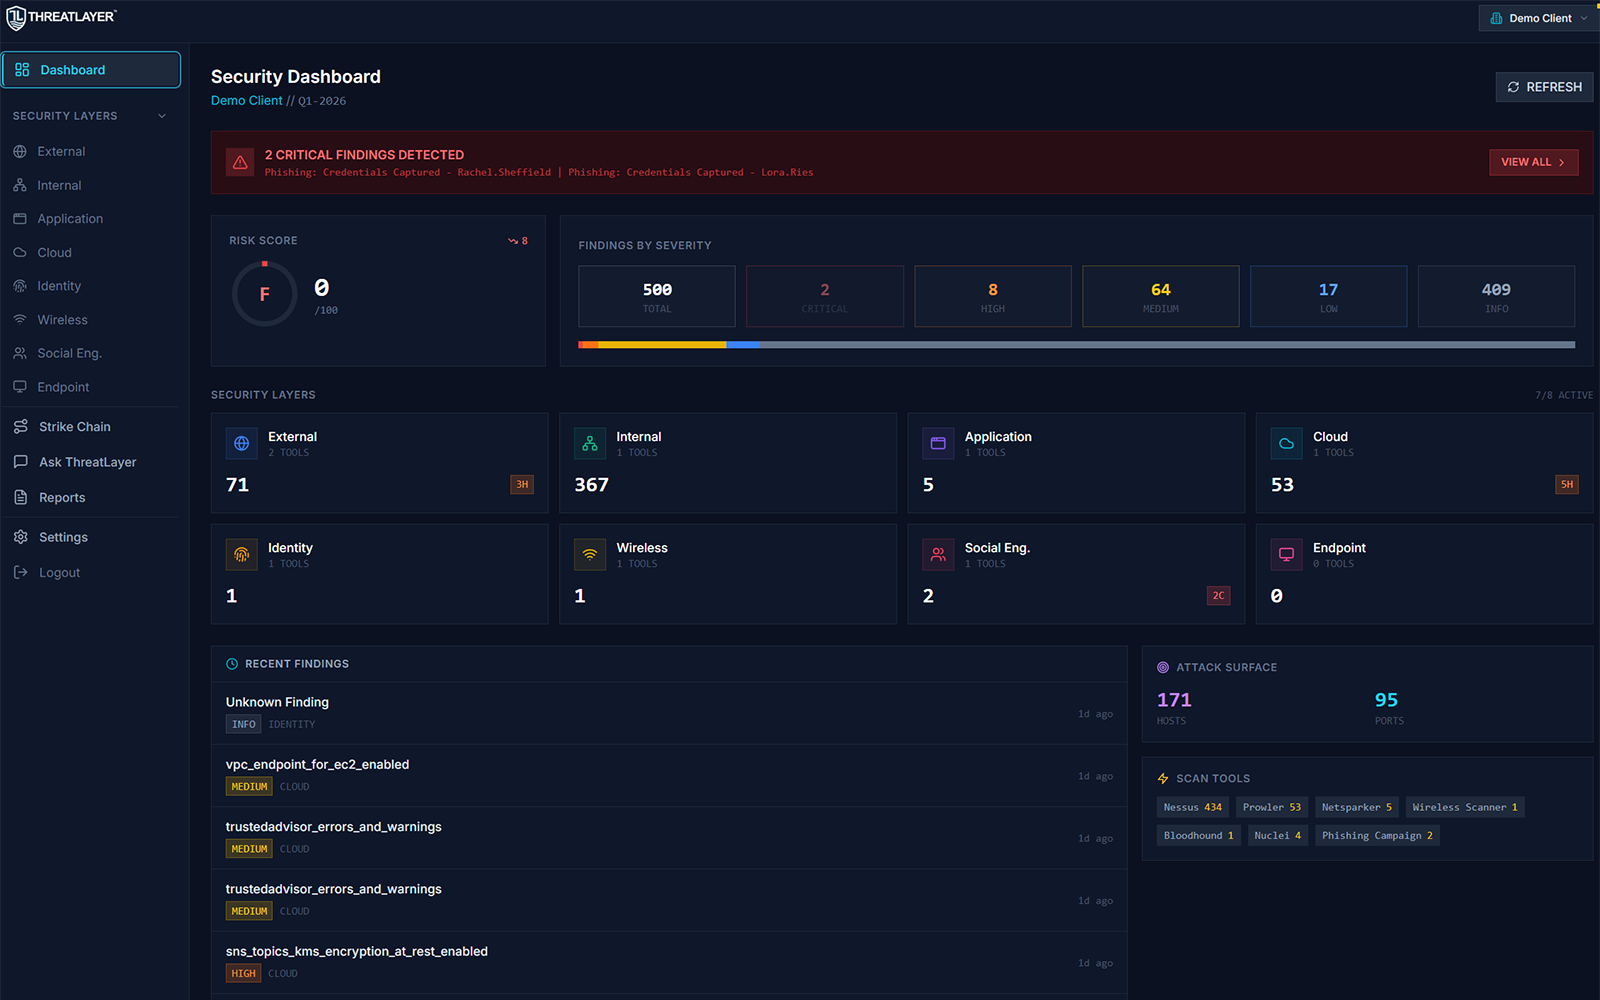Open the Internal layer network icon in sidebar

tap(20, 185)
